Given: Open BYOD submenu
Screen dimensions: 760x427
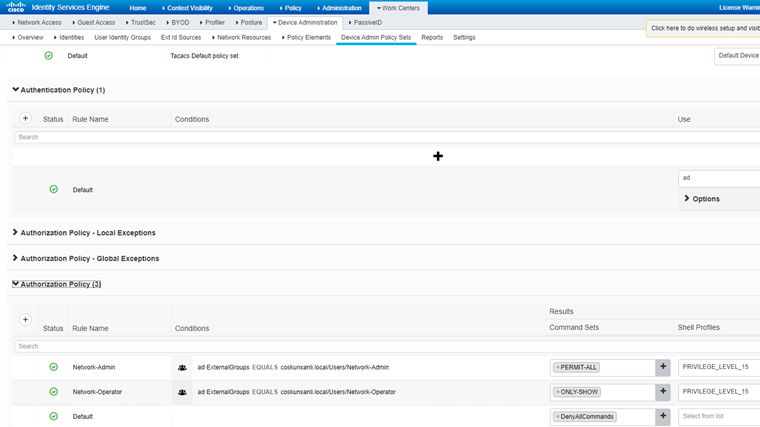Looking at the screenshot, I should tap(178, 22).
